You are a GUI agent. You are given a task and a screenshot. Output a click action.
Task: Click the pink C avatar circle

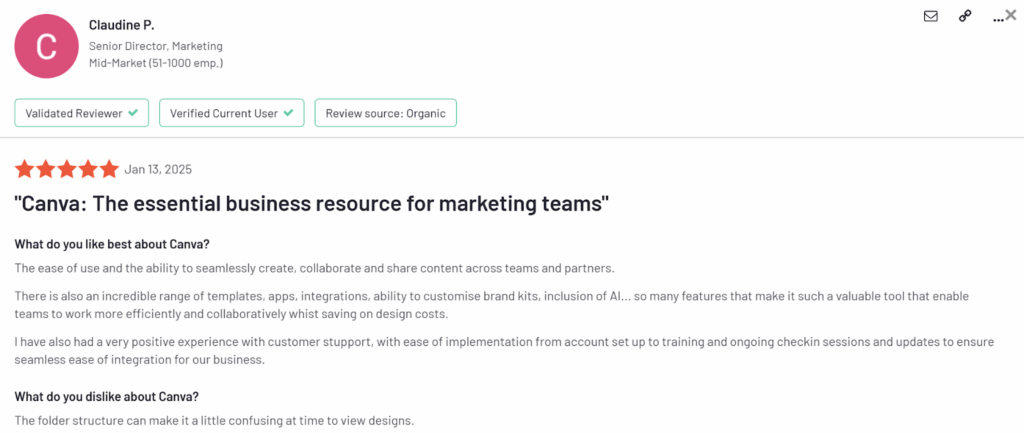click(x=45, y=46)
